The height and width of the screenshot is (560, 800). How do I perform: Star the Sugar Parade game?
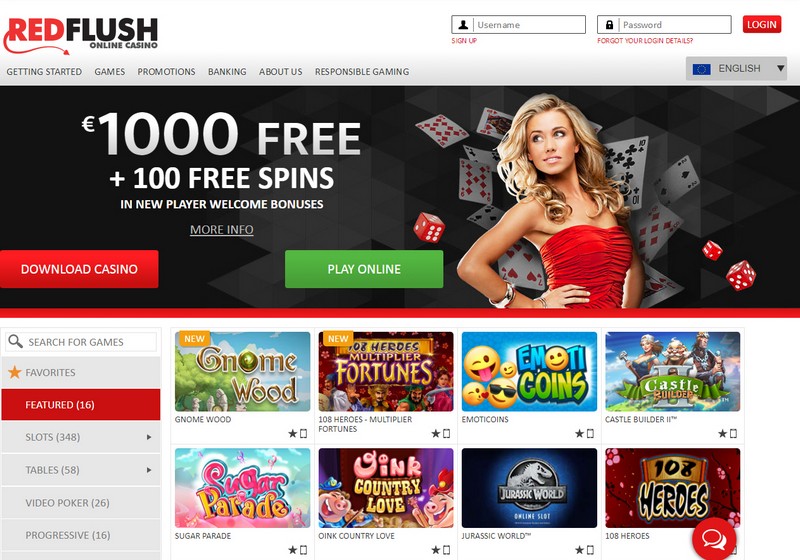(x=292, y=550)
